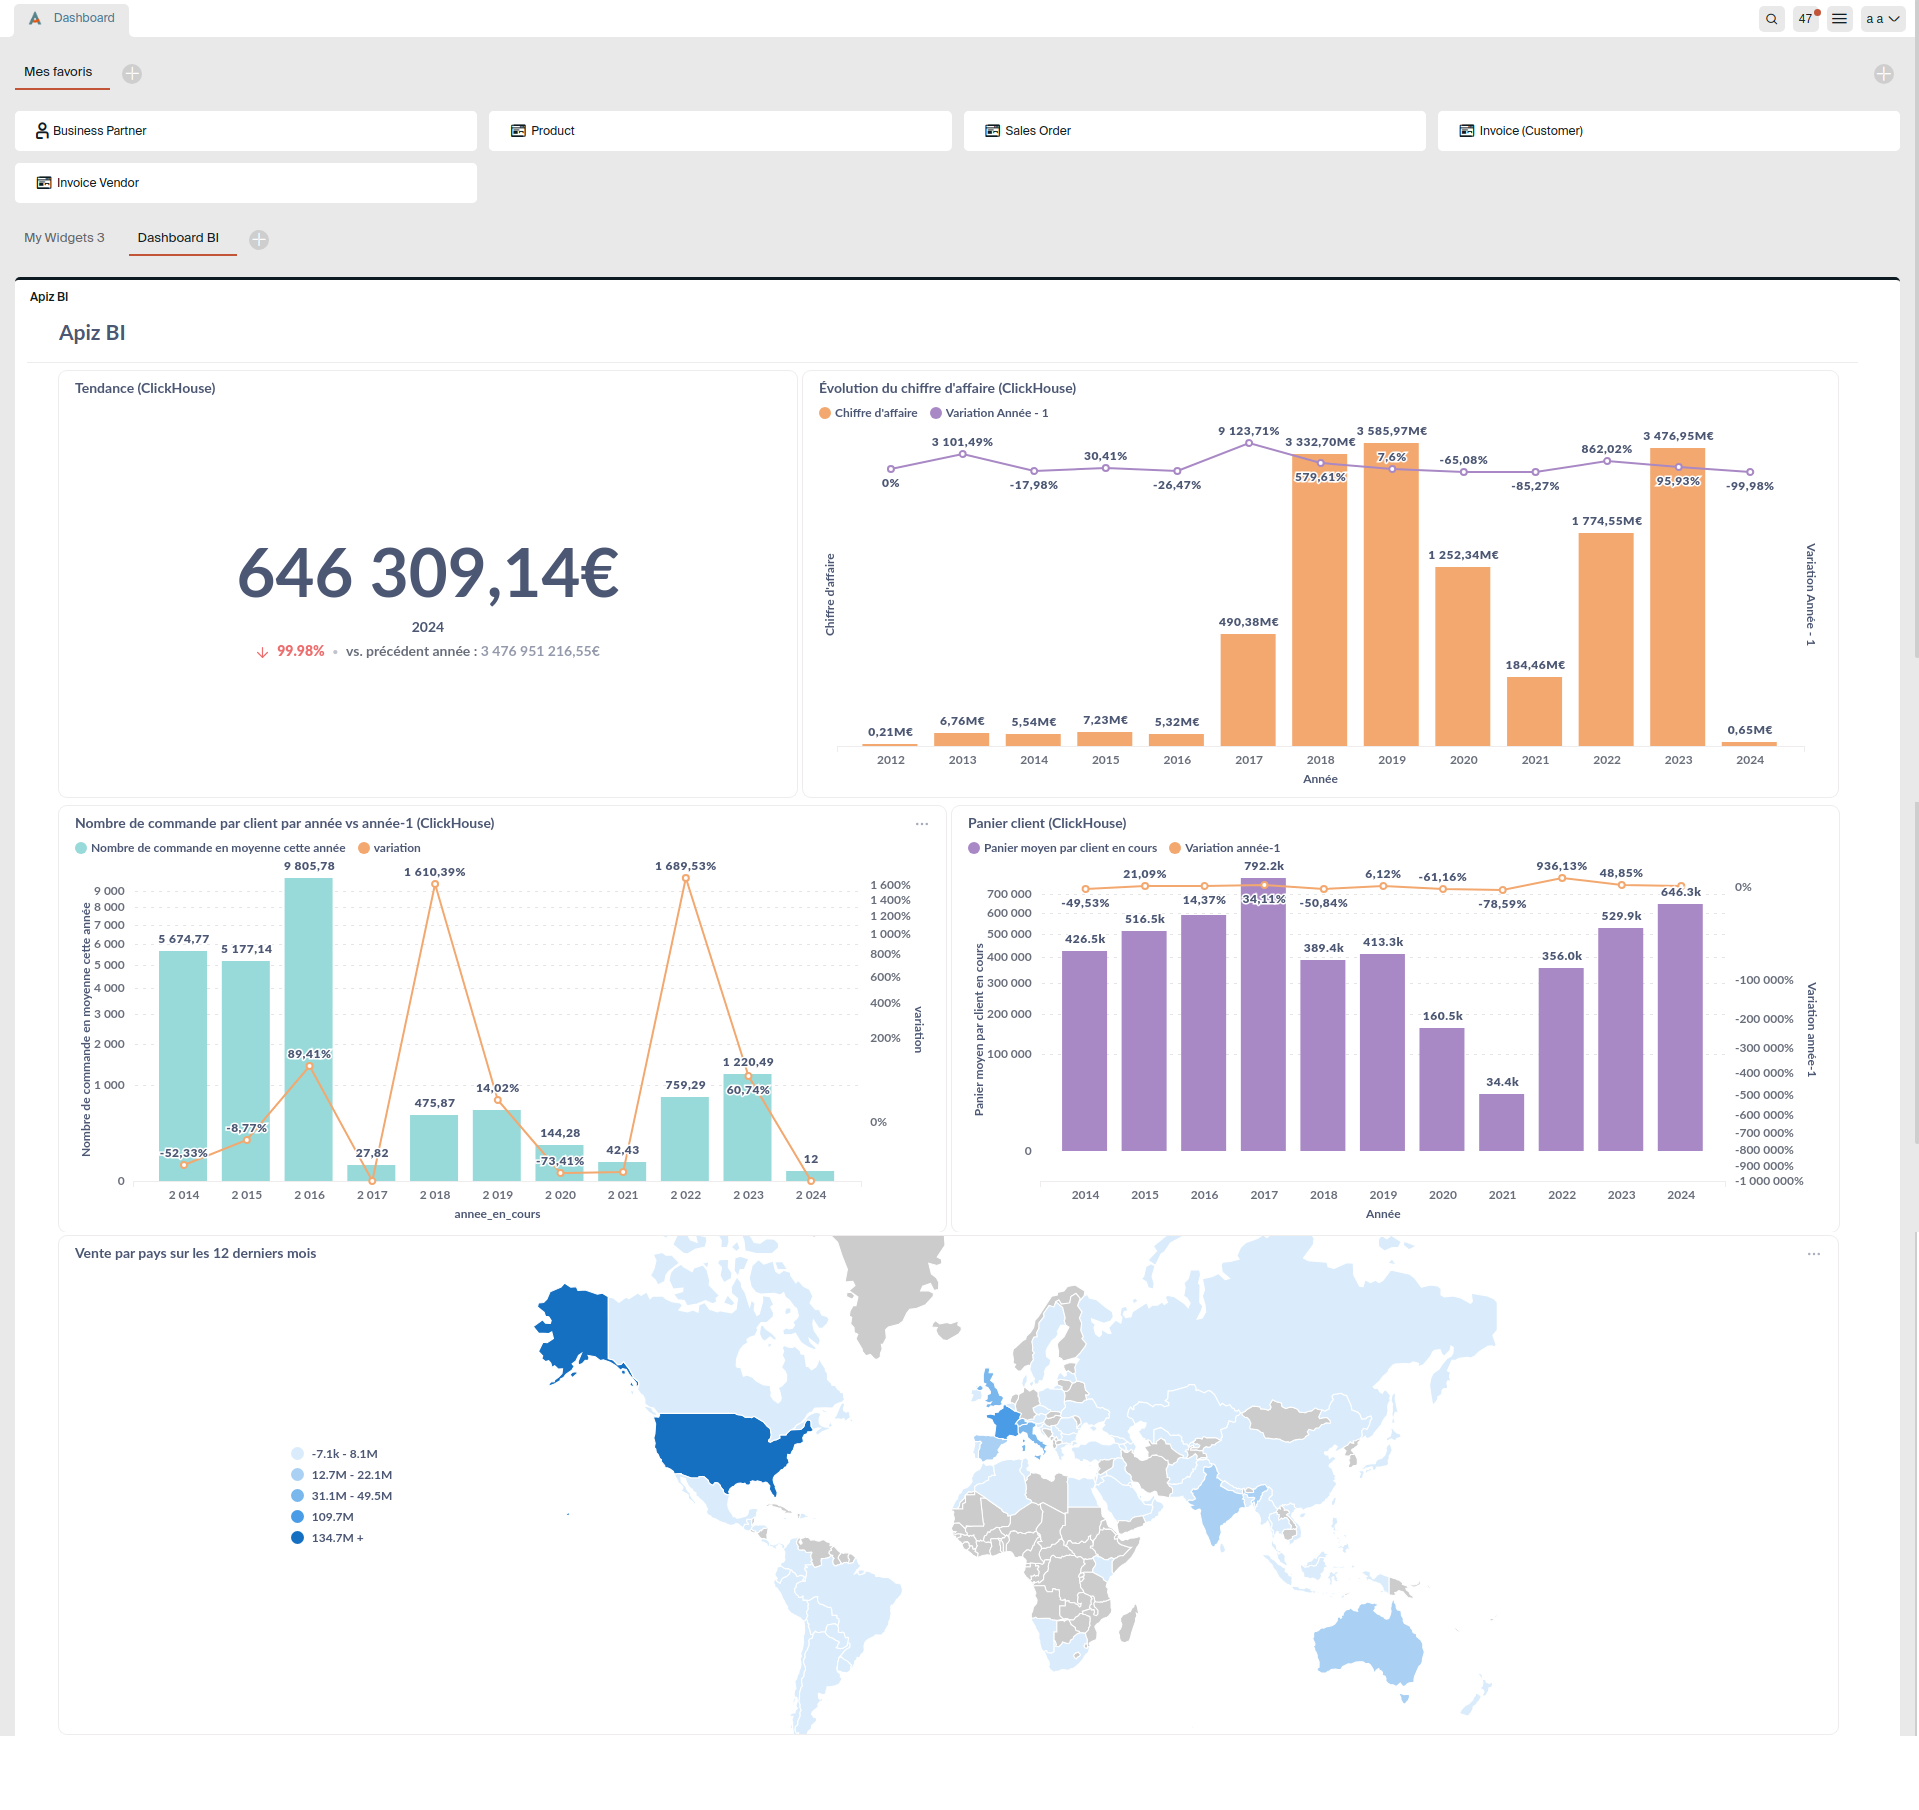Click the 646 309,14€ trend value
Image resolution: width=1919 pixels, height=1810 pixels.
coord(428,573)
